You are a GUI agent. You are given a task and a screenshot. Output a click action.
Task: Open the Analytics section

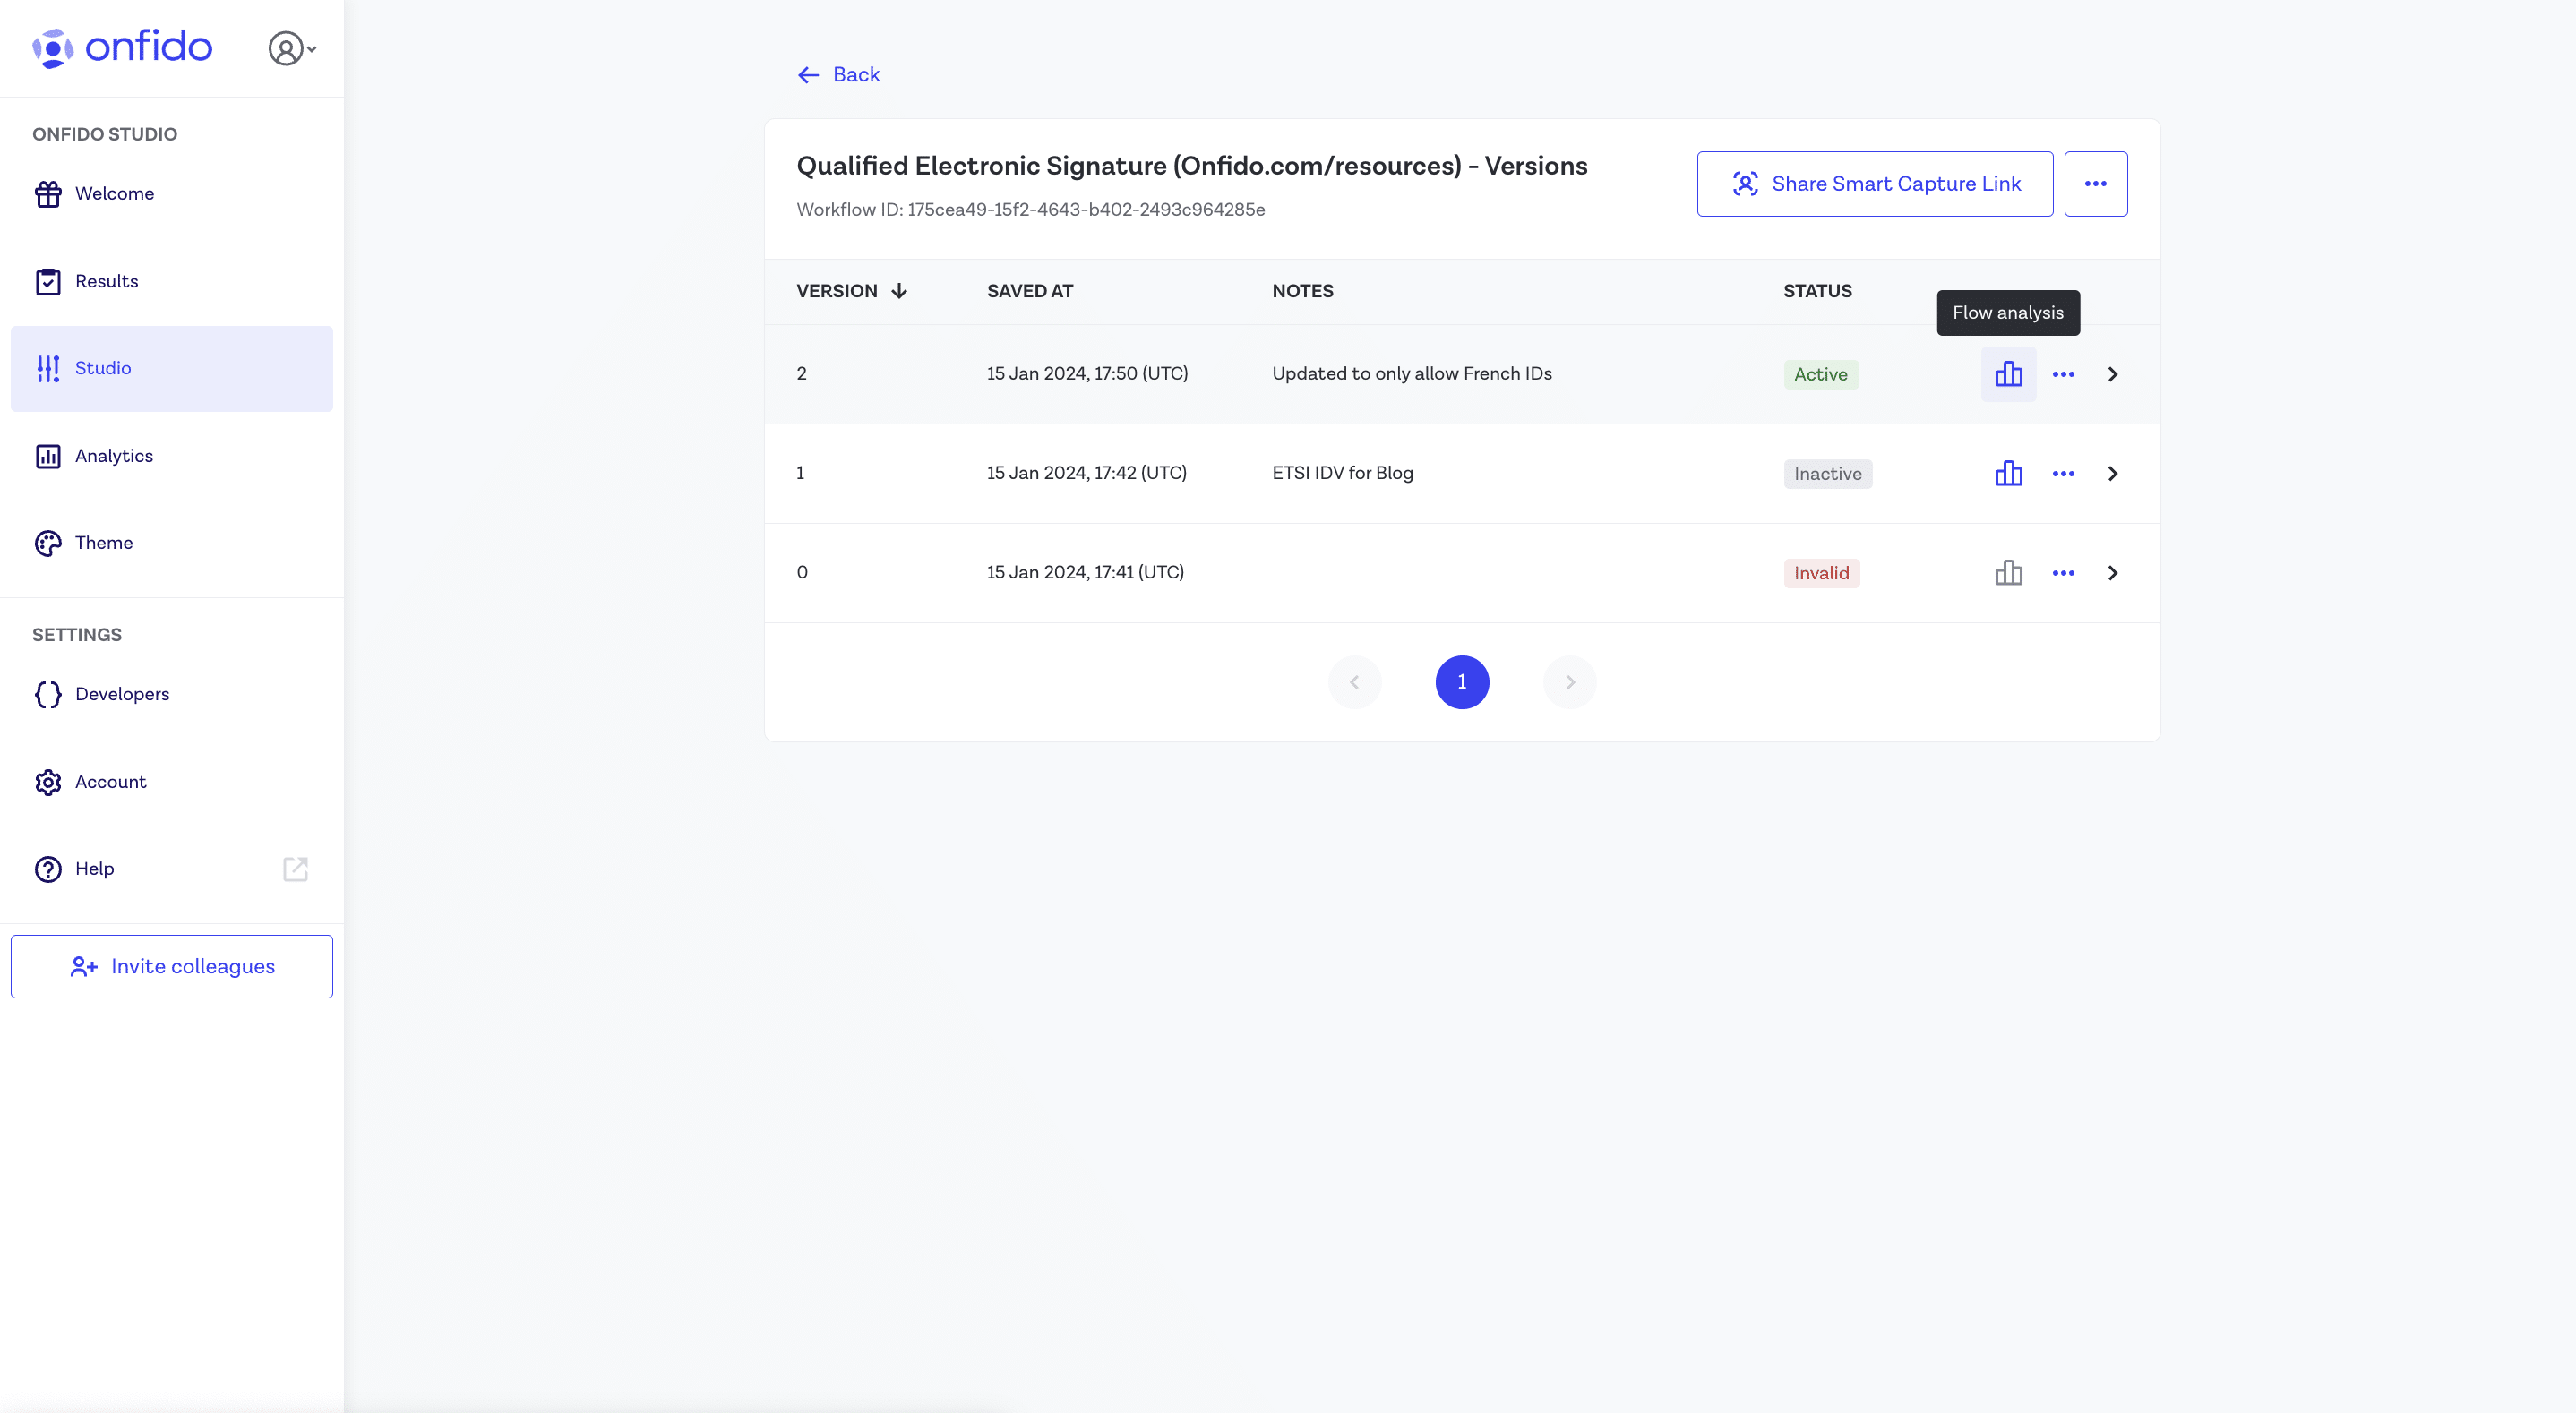pyautogui.click(x=113, y=454)
